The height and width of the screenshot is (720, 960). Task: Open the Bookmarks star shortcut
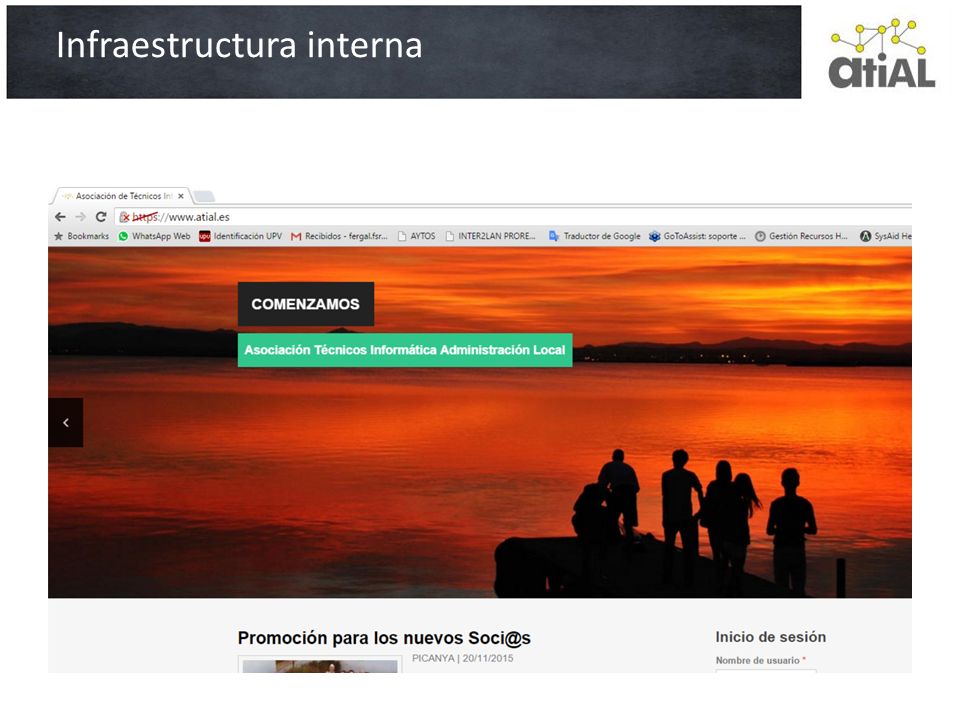[81, 236]
